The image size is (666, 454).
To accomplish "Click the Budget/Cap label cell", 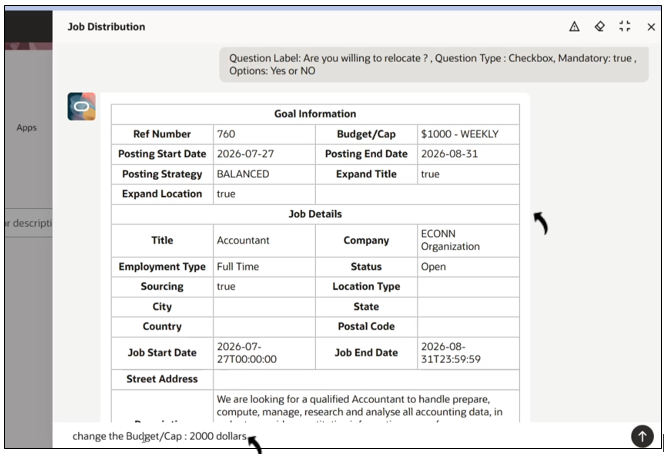I will [x=366, y=134].
